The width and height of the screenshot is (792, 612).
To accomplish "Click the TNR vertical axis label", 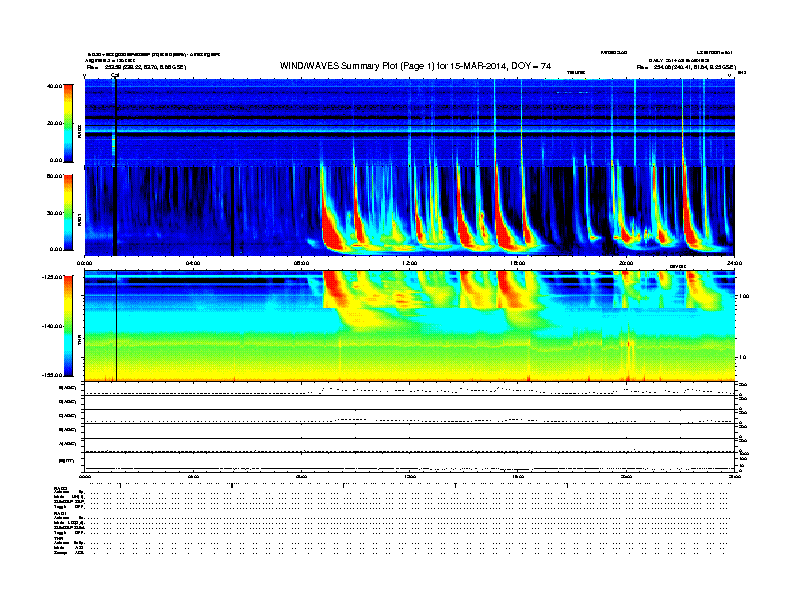I will (79, 340).
